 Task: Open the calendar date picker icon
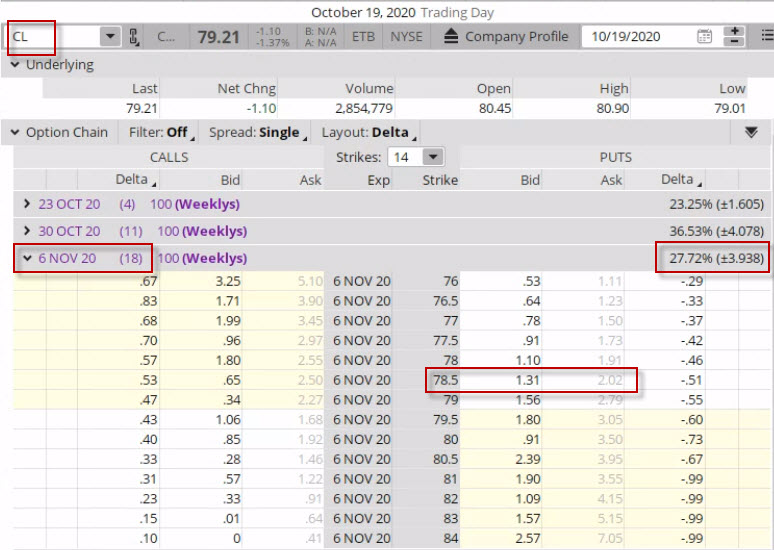tap(704, 37)
